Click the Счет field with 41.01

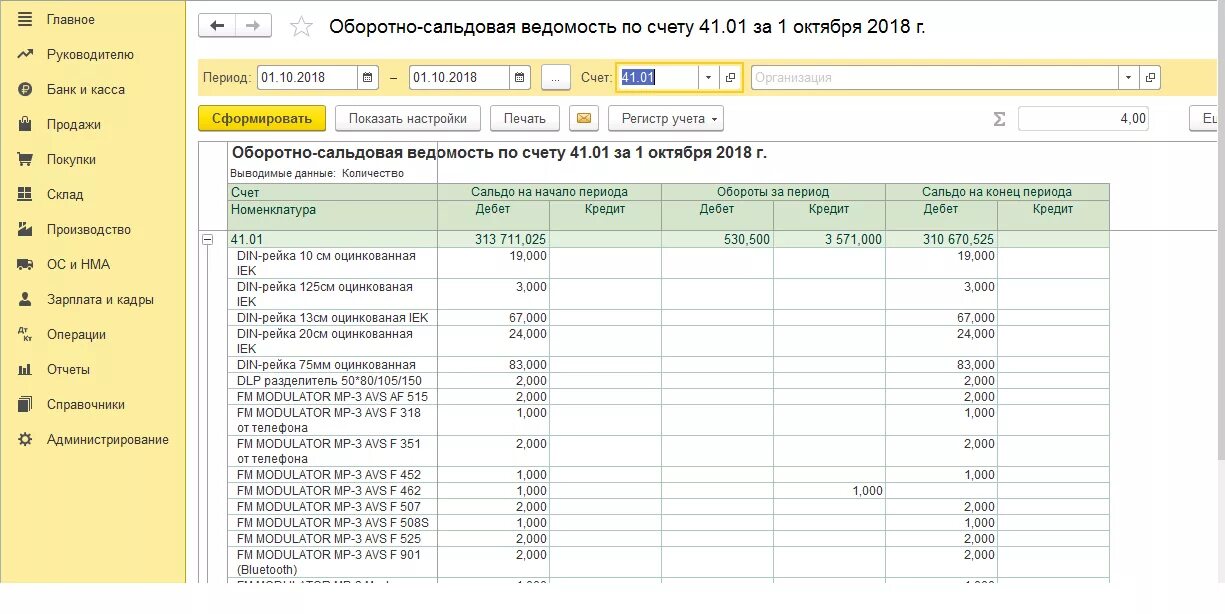658,77
